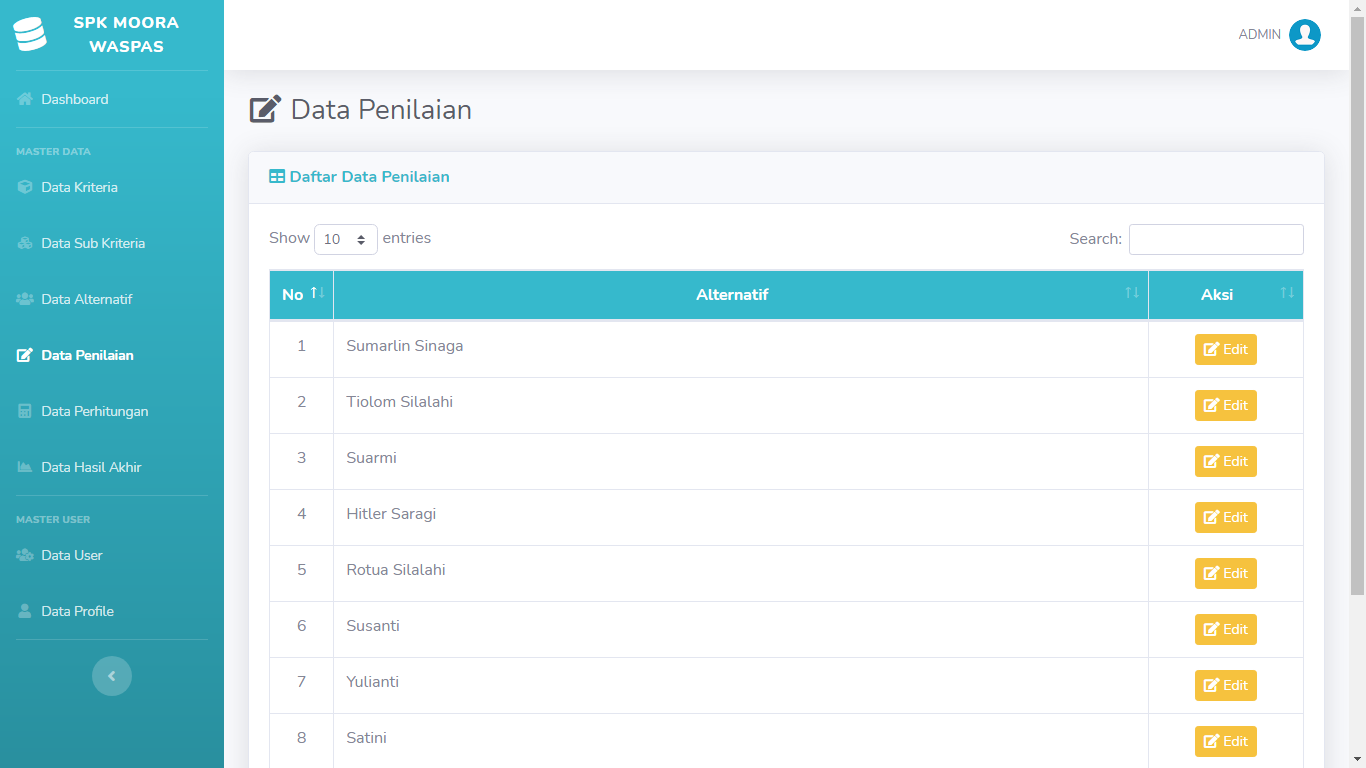Click the Data Sub Kriteria cubes icon

(25, 243)
